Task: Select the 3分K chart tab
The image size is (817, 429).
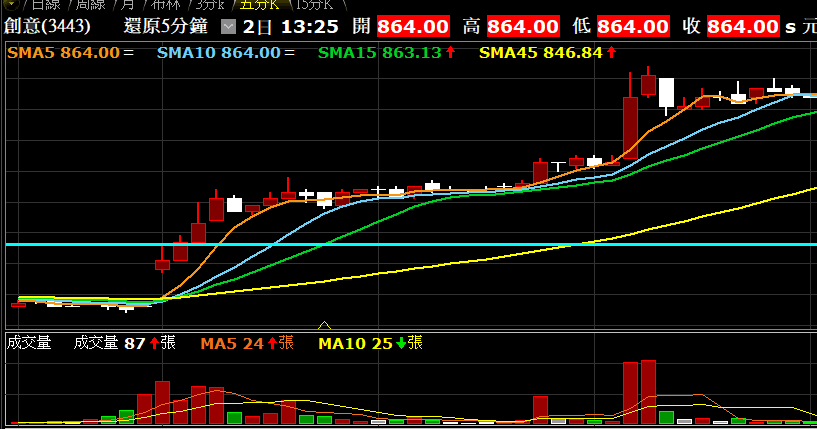Action: tap(202, 5)
